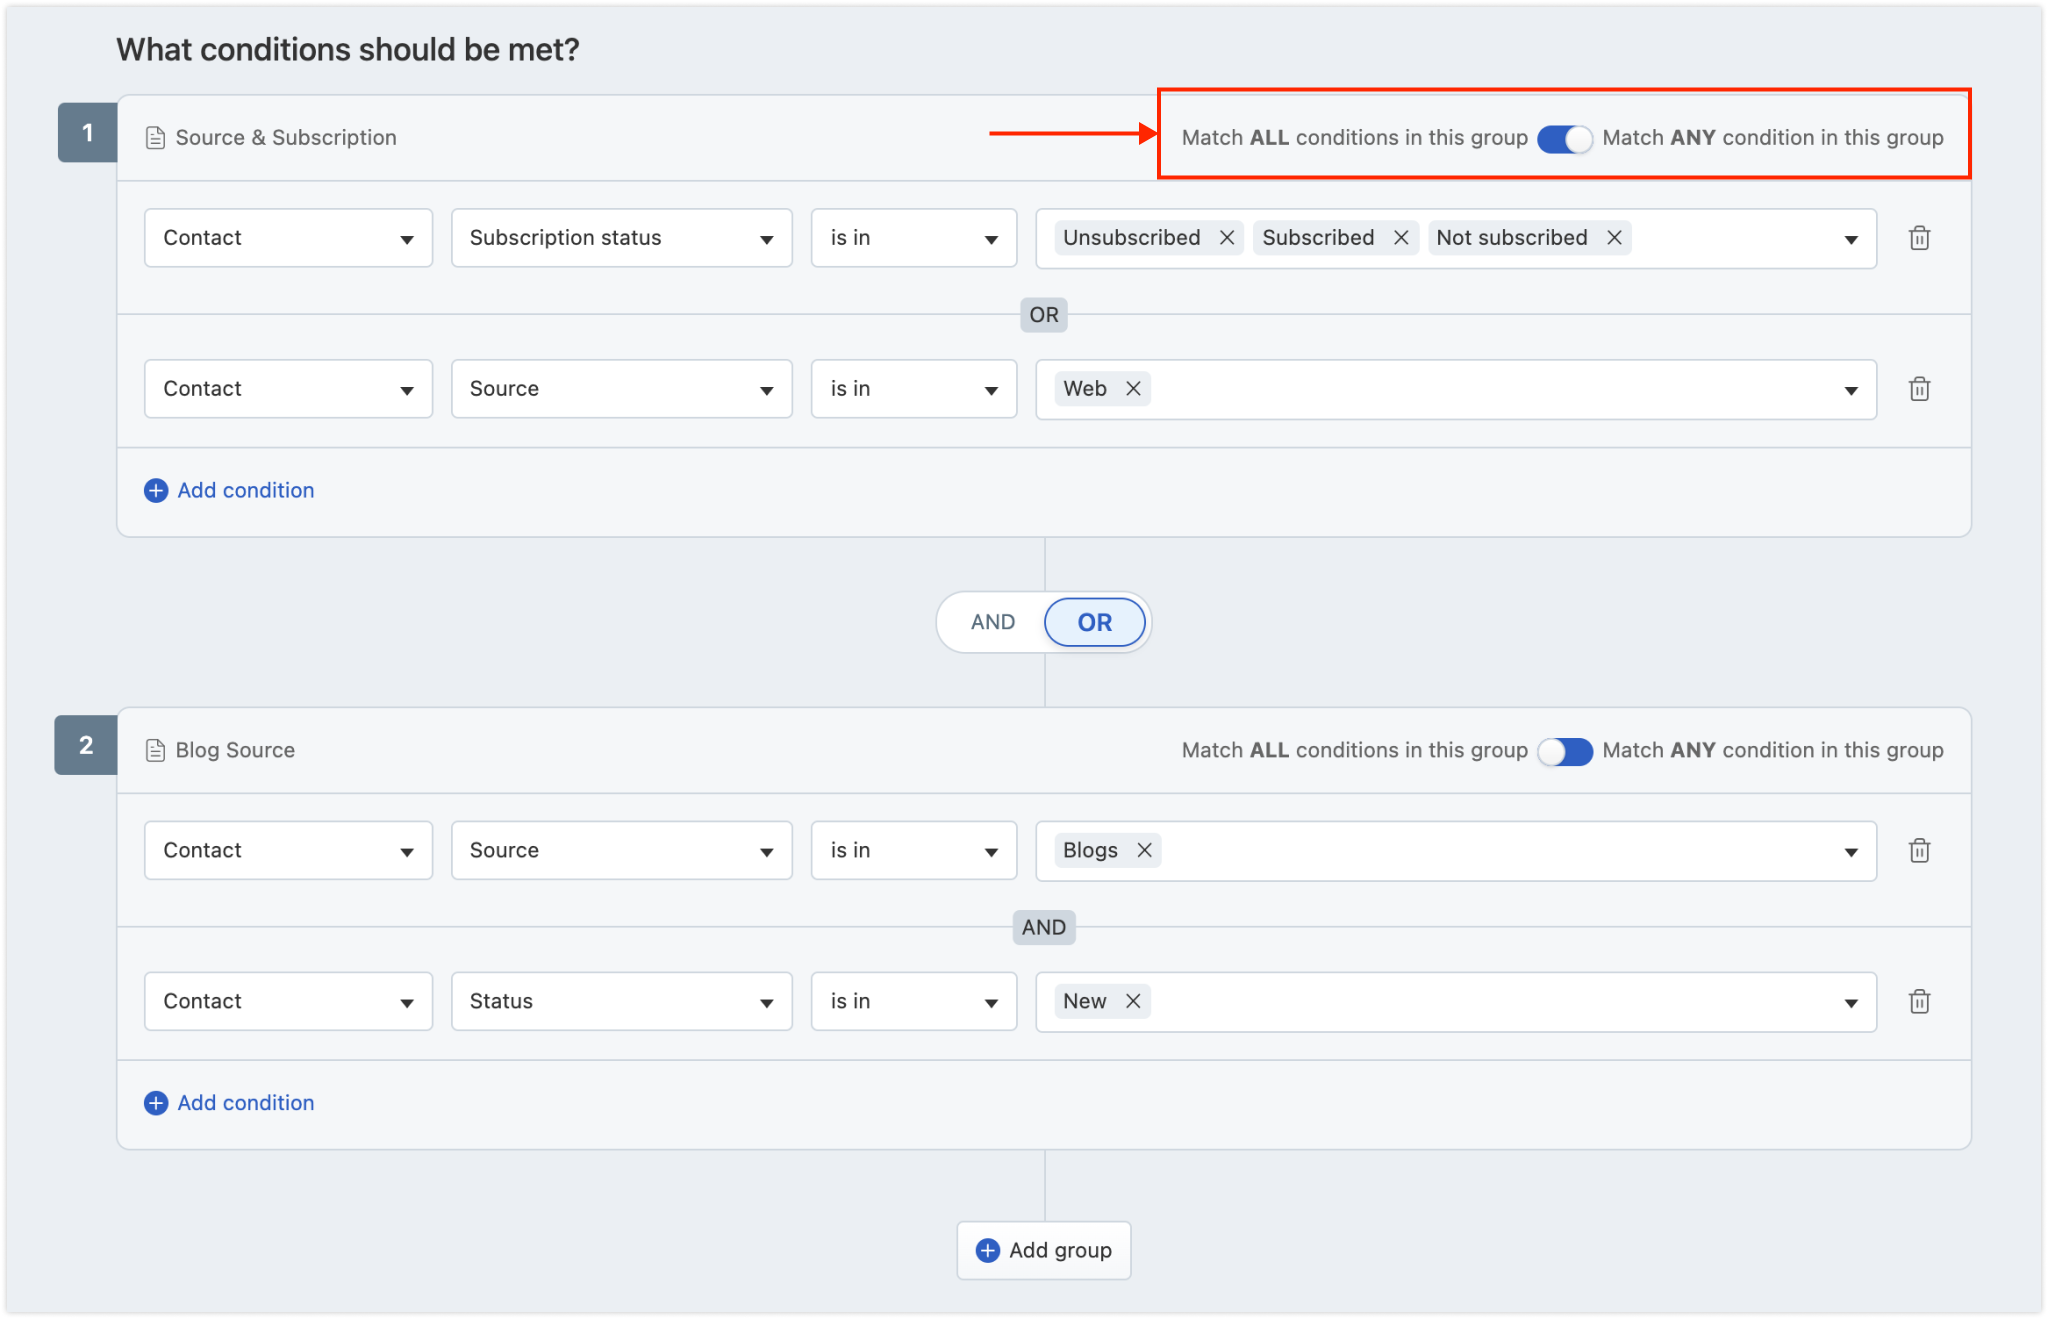Open the Status field dropdown

(x=621, y=1002)
